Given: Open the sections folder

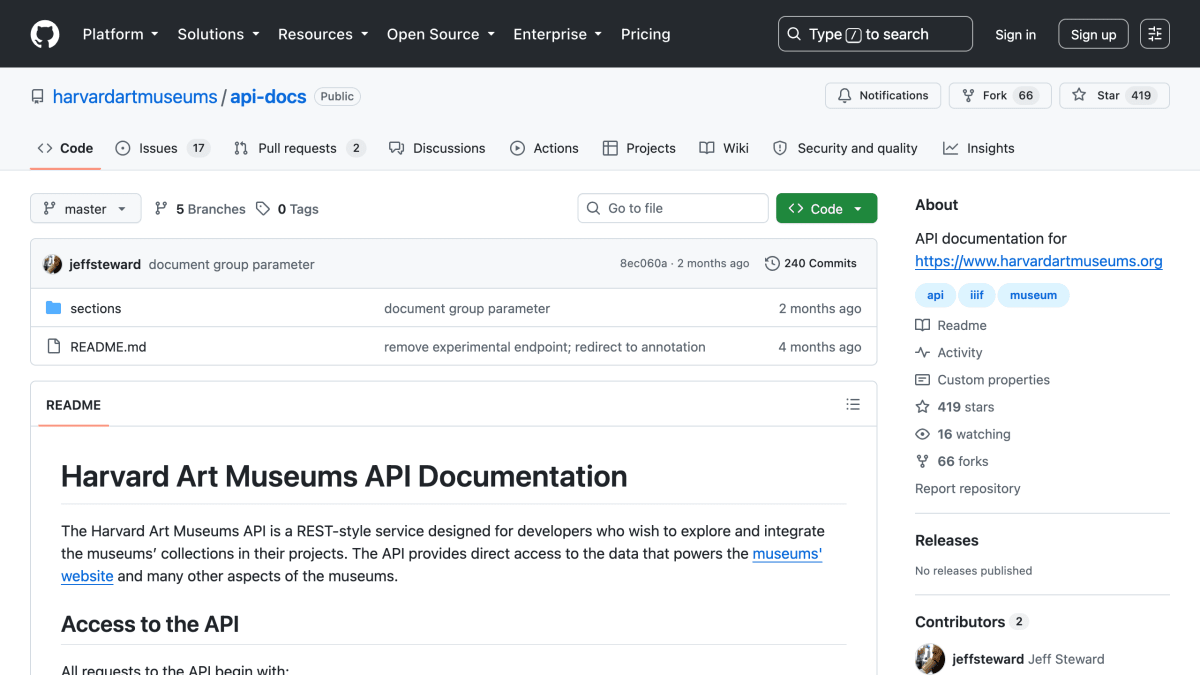Looking at the screenshot, I should 96,309.
